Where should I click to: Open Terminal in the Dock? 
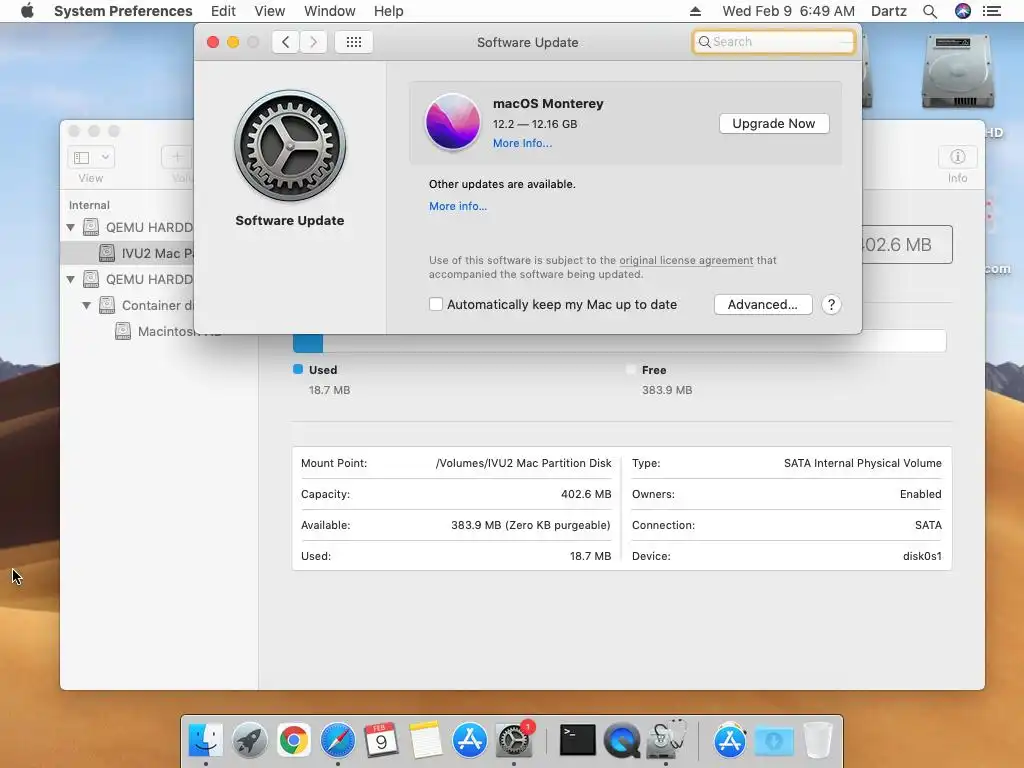tap(578, 740)
